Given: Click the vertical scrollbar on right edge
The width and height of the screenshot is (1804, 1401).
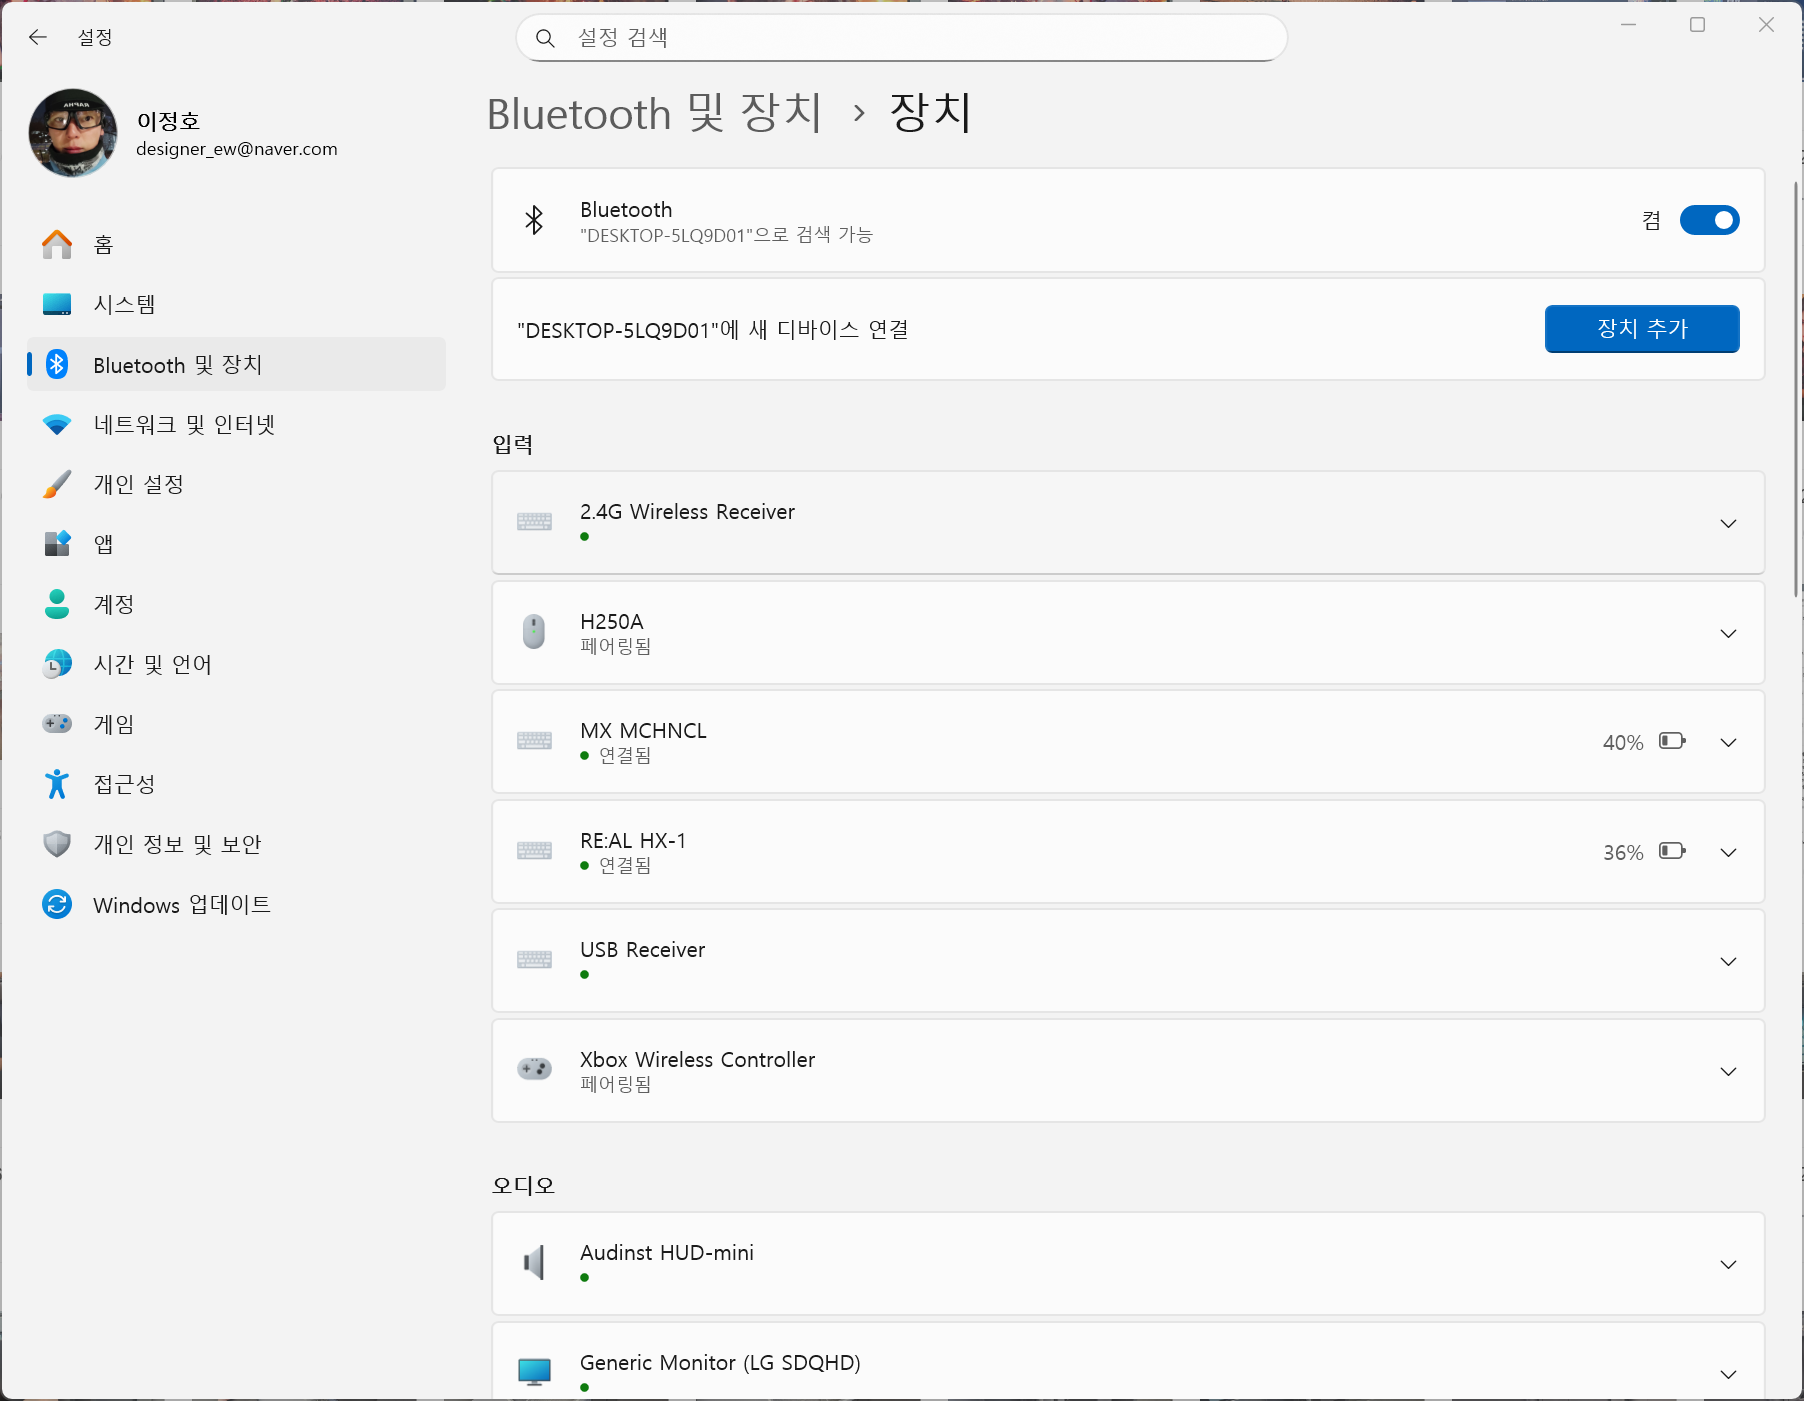Looking at the screenshot, I should [1796, 390].
